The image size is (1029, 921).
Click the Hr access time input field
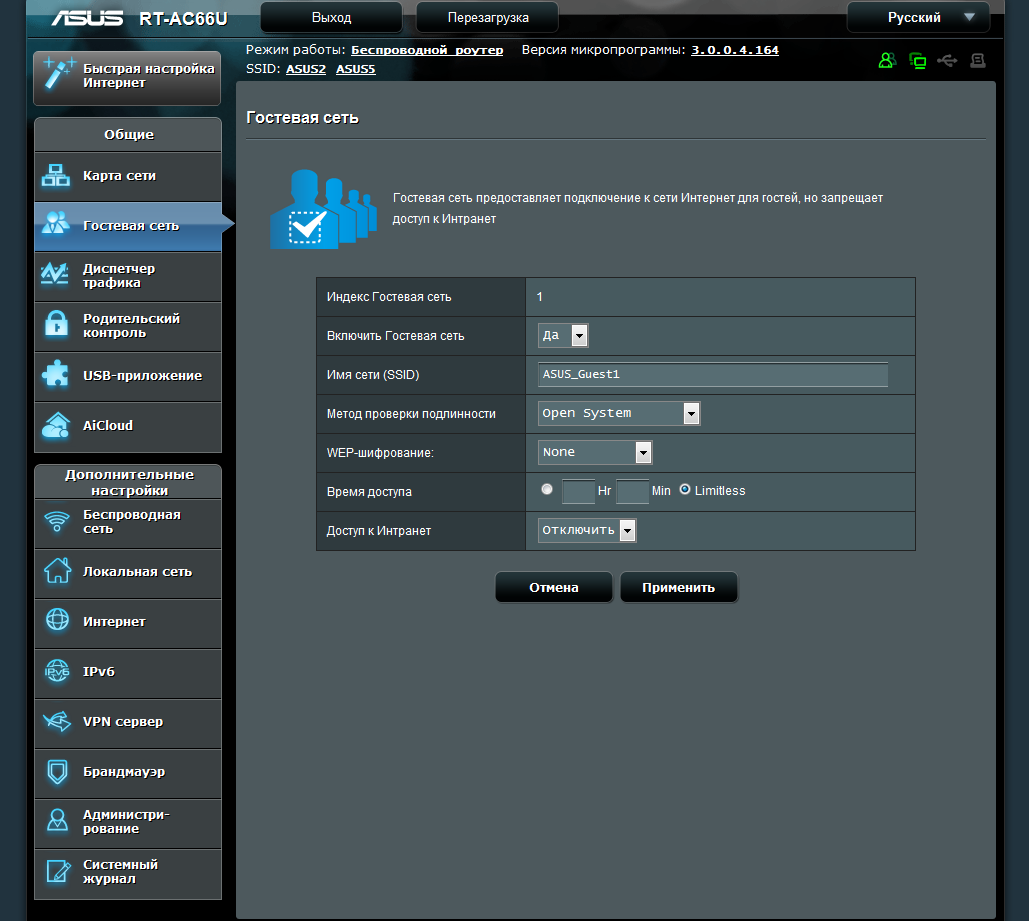pos(578,491)
